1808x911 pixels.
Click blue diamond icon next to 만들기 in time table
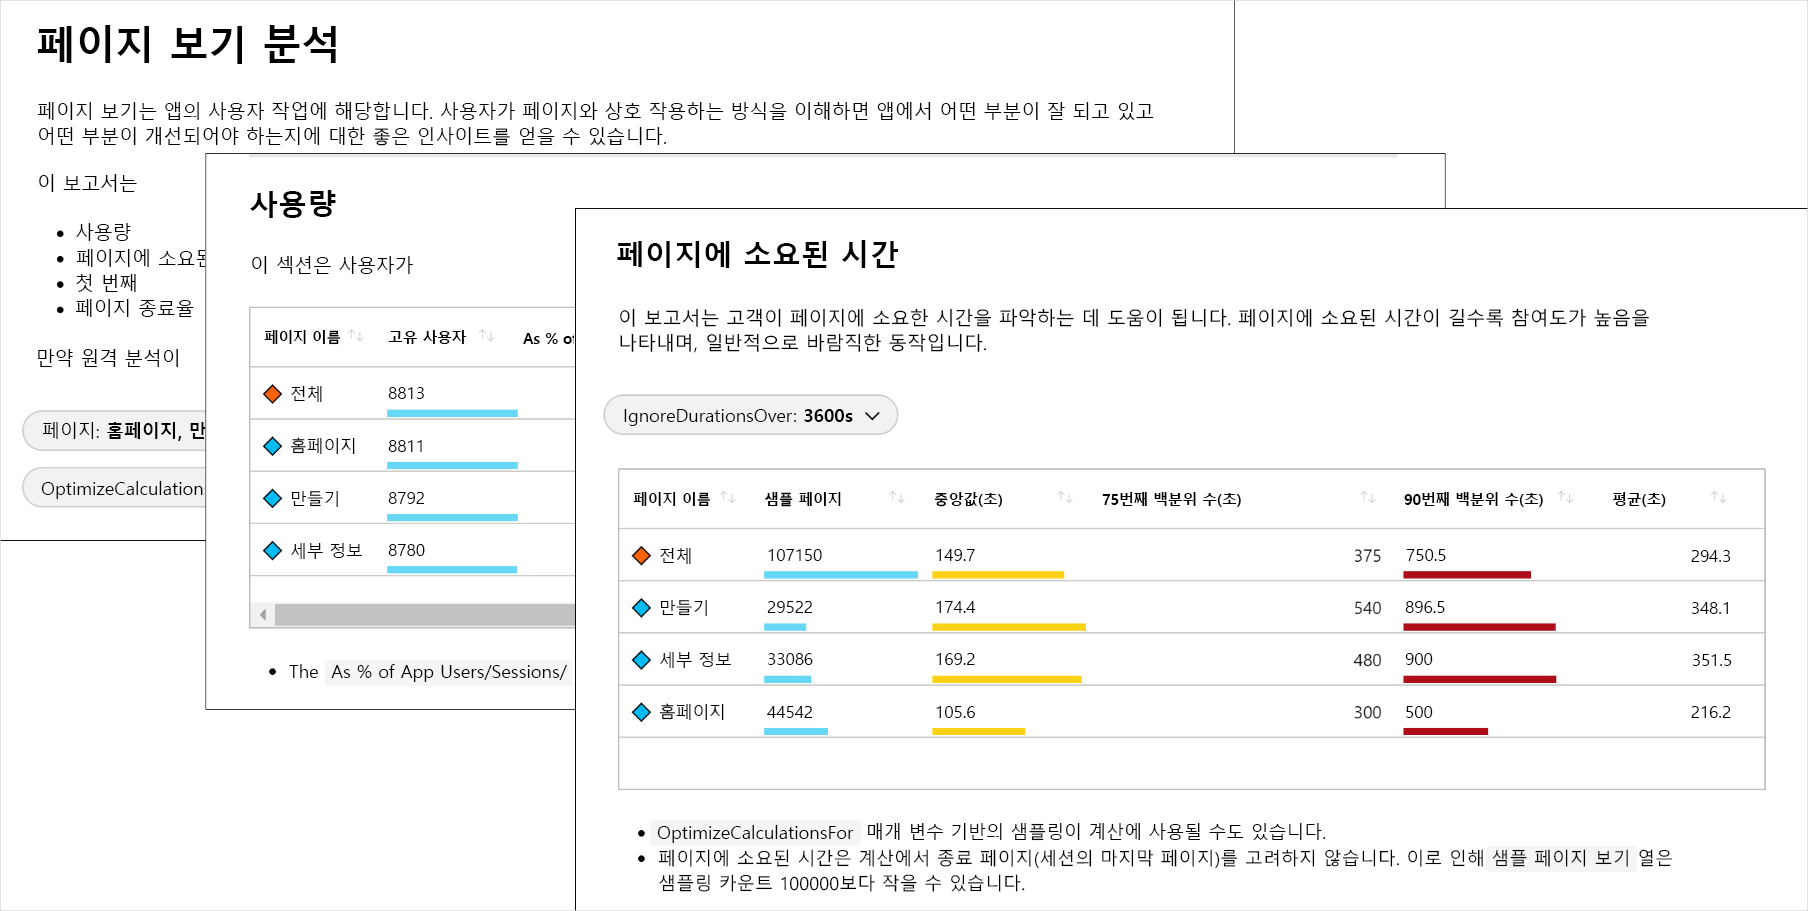(x=642, y=607)
